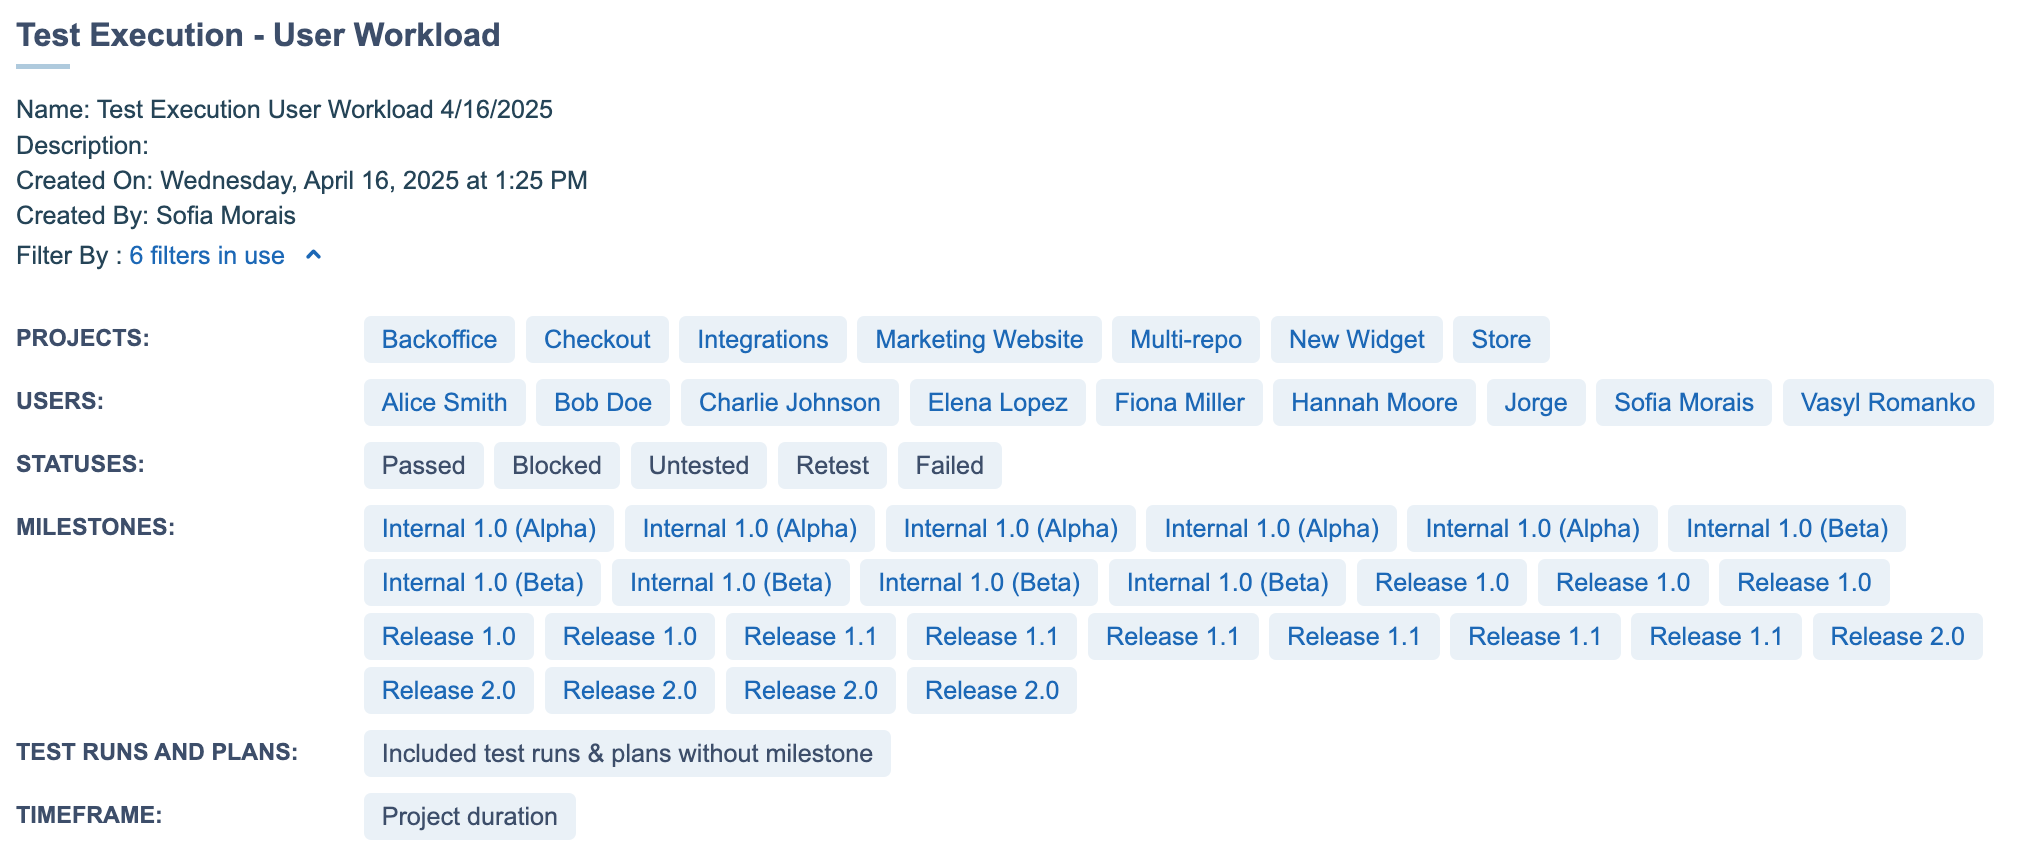Click the Untested status tag
This screenshot has width=2022, height=842.
[698, 466]
